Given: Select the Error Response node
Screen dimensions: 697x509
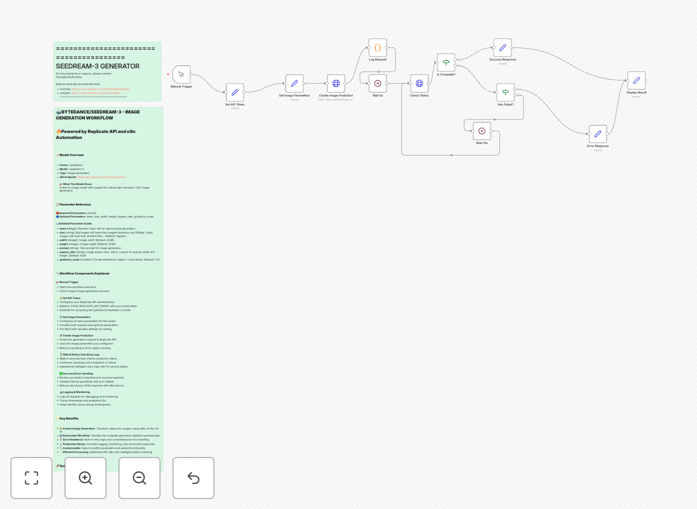Looking at the screenshot, I should pyautogui.click(x=597, y=134).
